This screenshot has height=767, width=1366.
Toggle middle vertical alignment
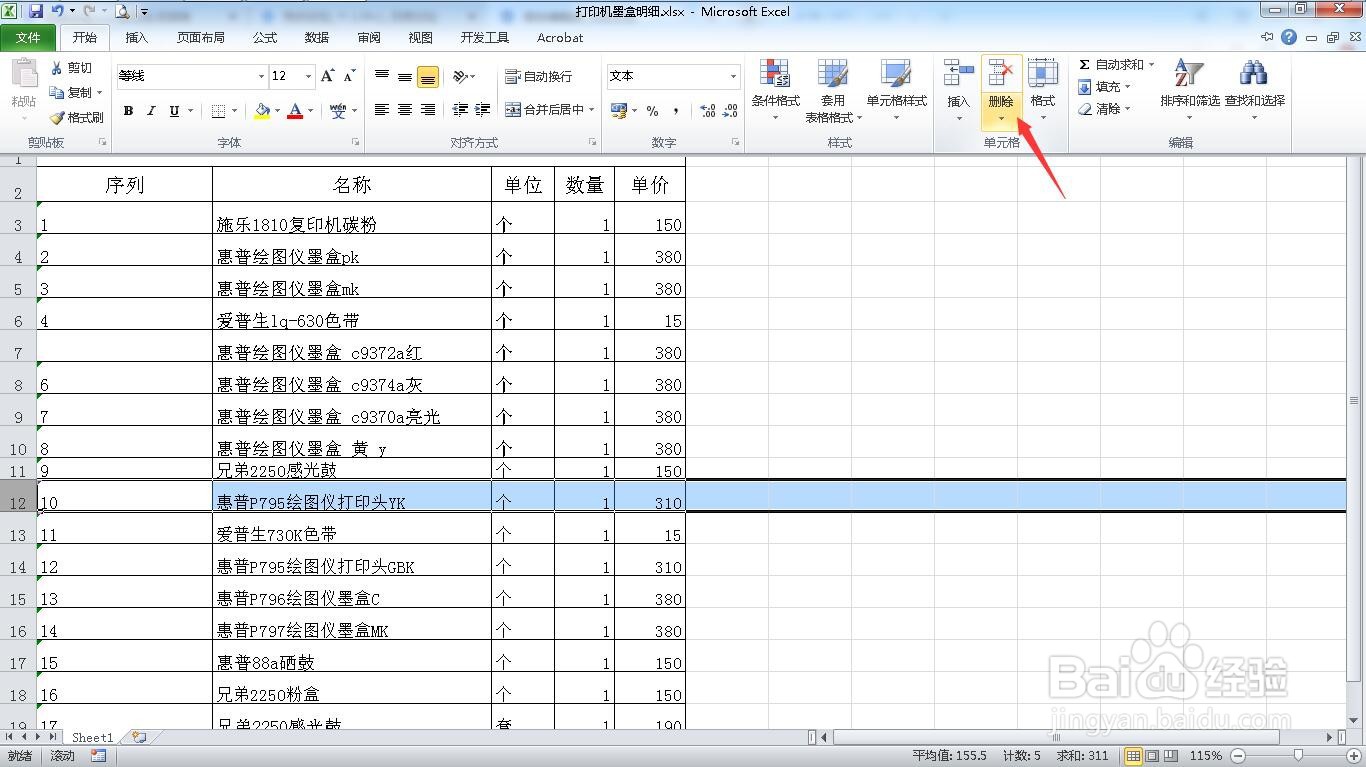[405, 76]
